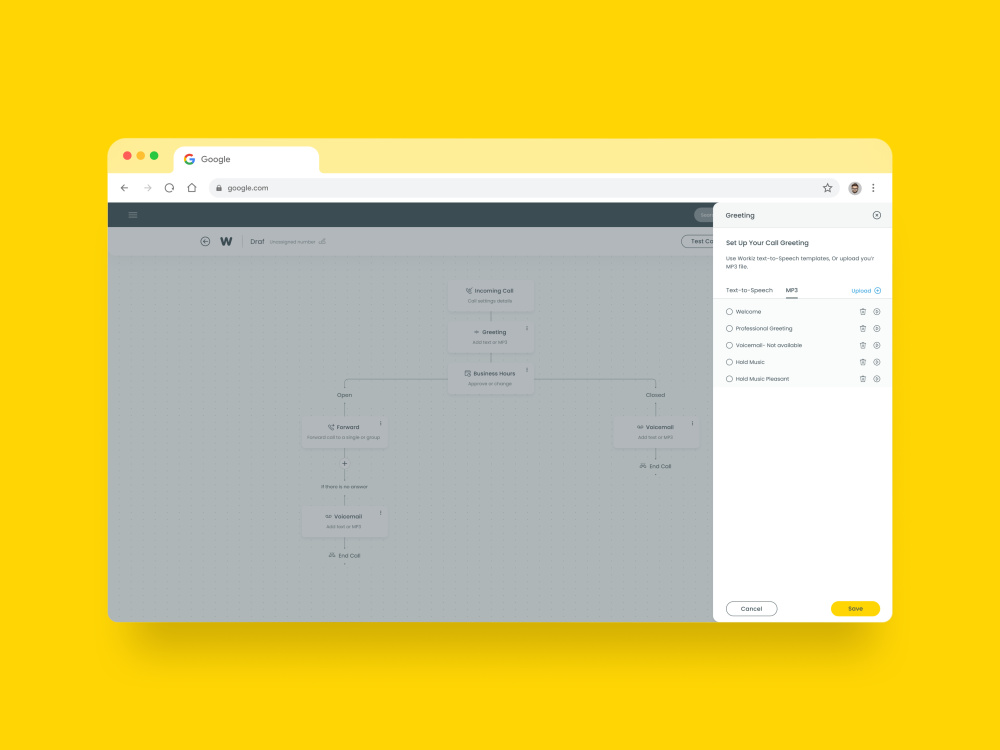This screenshot has height=750, width=1000.
Task: Open the Greeting node's three-dot menu
Action: 527,328
